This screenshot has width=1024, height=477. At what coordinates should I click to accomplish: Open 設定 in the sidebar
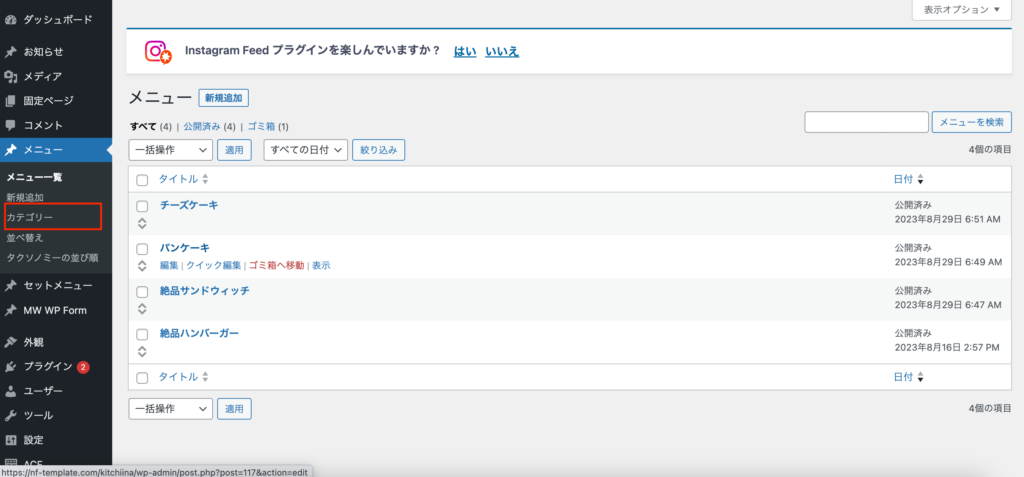(x=34, y=440)
